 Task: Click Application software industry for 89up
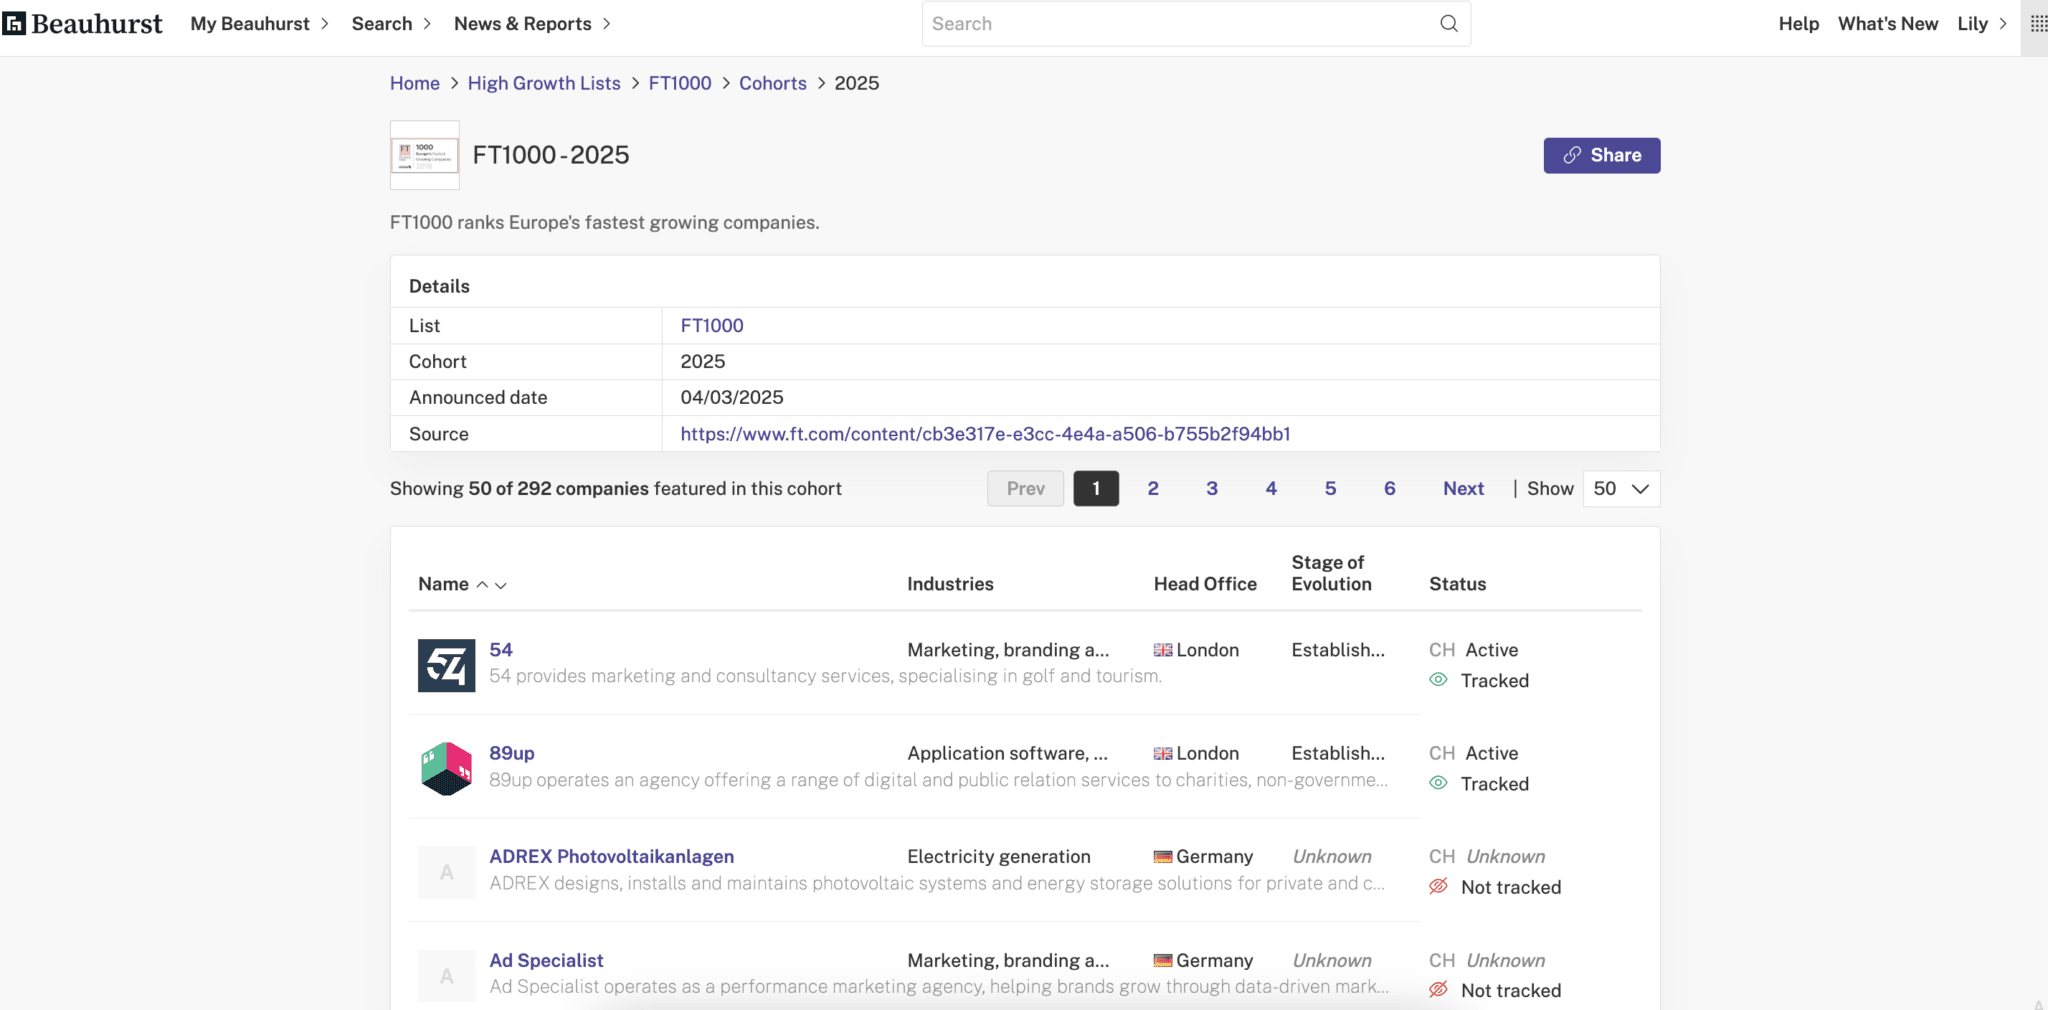pos(1007,753)
